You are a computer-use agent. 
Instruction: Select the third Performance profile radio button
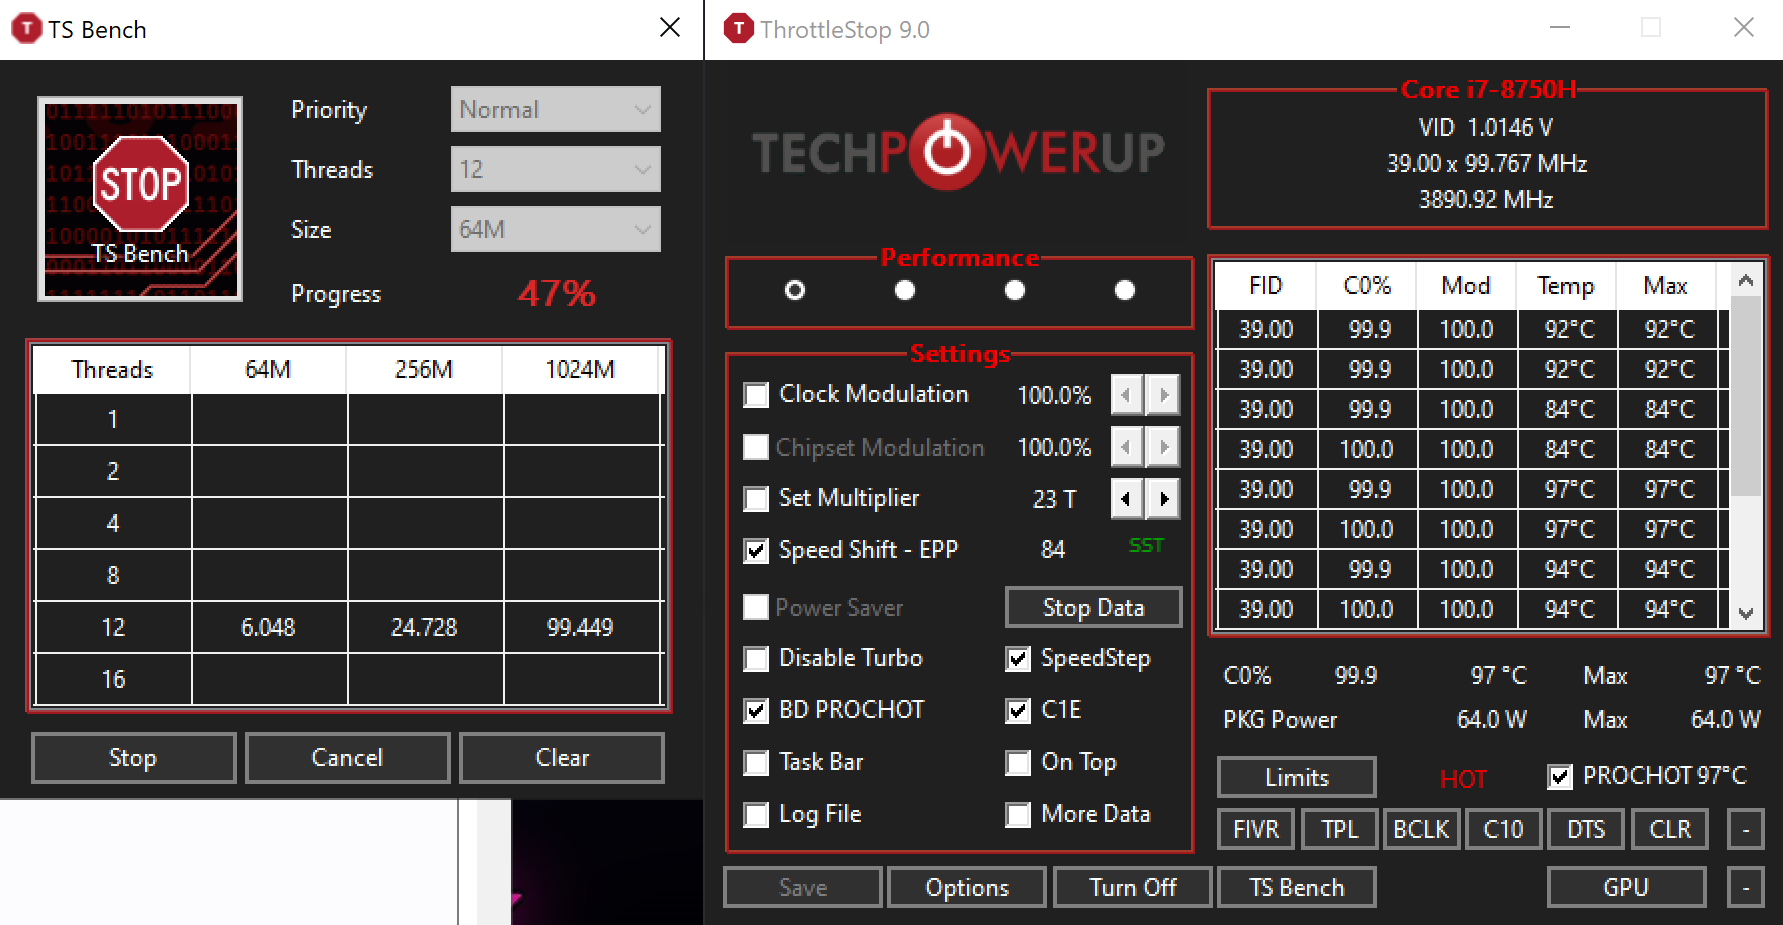pyautogui.click(x=1015, y=290)
